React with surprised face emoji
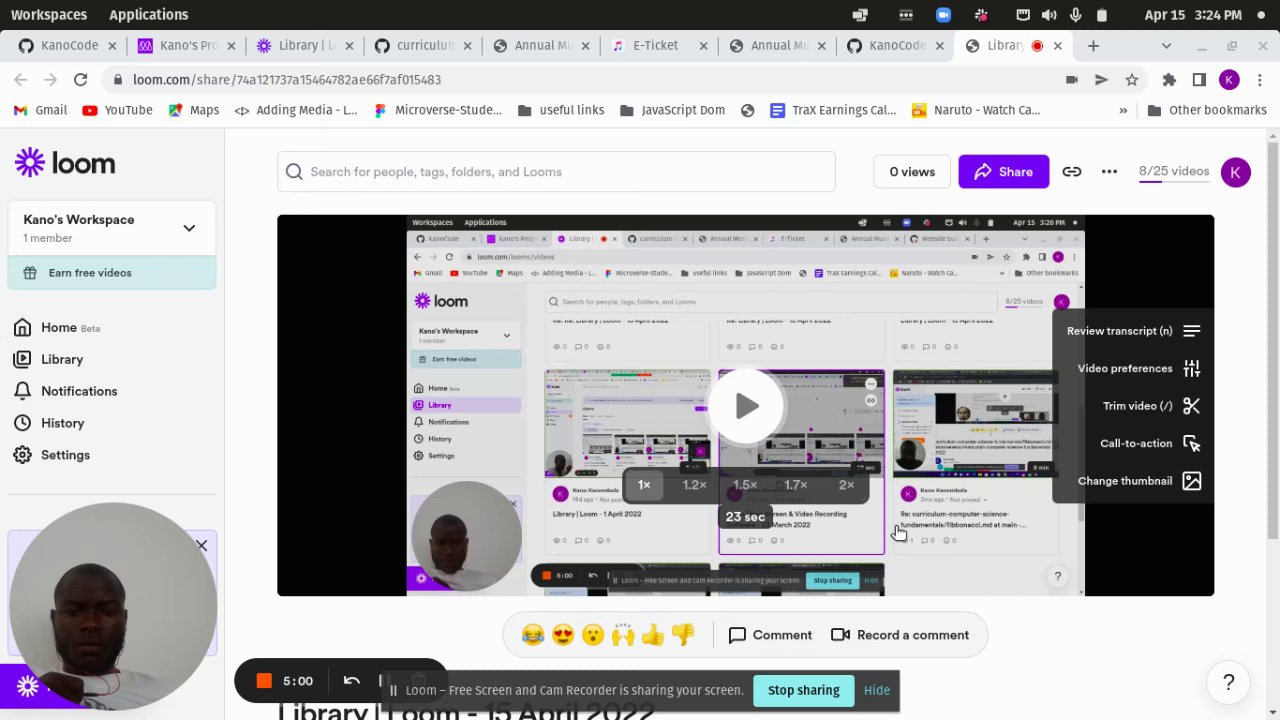Screen dimensions: 1280x720 point(593,635)
